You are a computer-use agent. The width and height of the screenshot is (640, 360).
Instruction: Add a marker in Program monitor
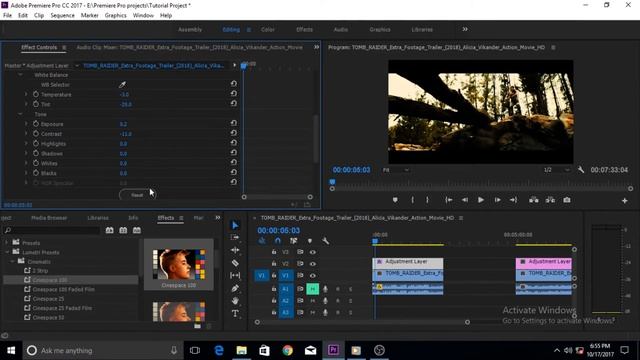(395, 200)
